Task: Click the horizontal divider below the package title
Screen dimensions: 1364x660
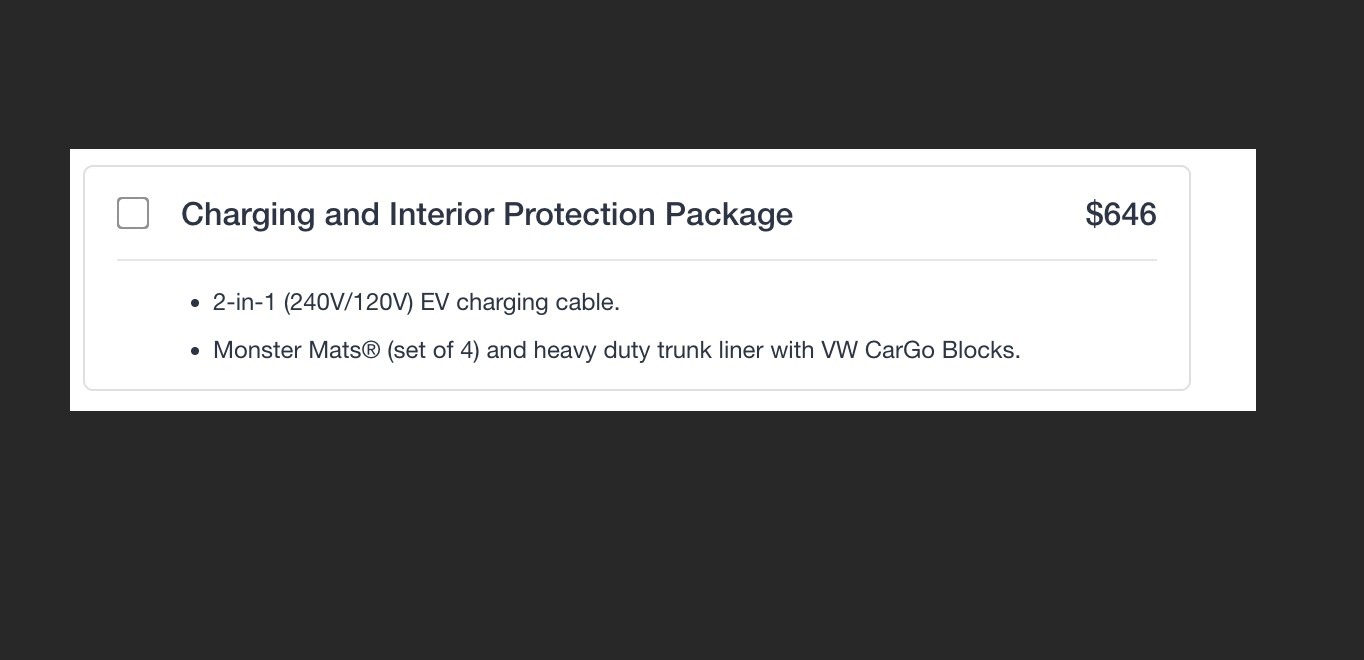Action: tap(637, 260)
